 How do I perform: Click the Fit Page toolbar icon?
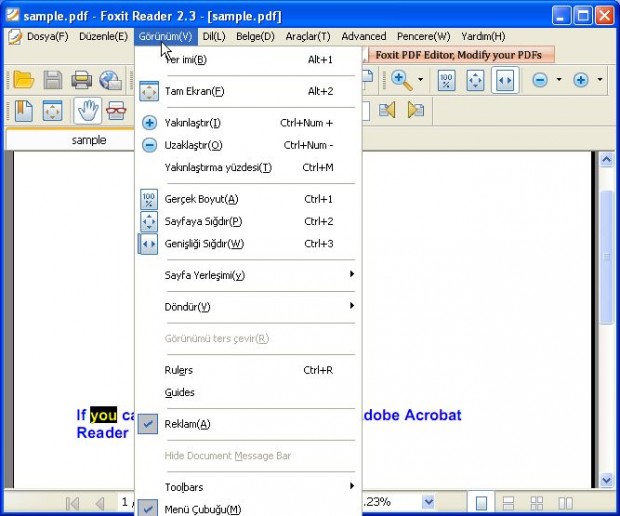tap(475, 81)
